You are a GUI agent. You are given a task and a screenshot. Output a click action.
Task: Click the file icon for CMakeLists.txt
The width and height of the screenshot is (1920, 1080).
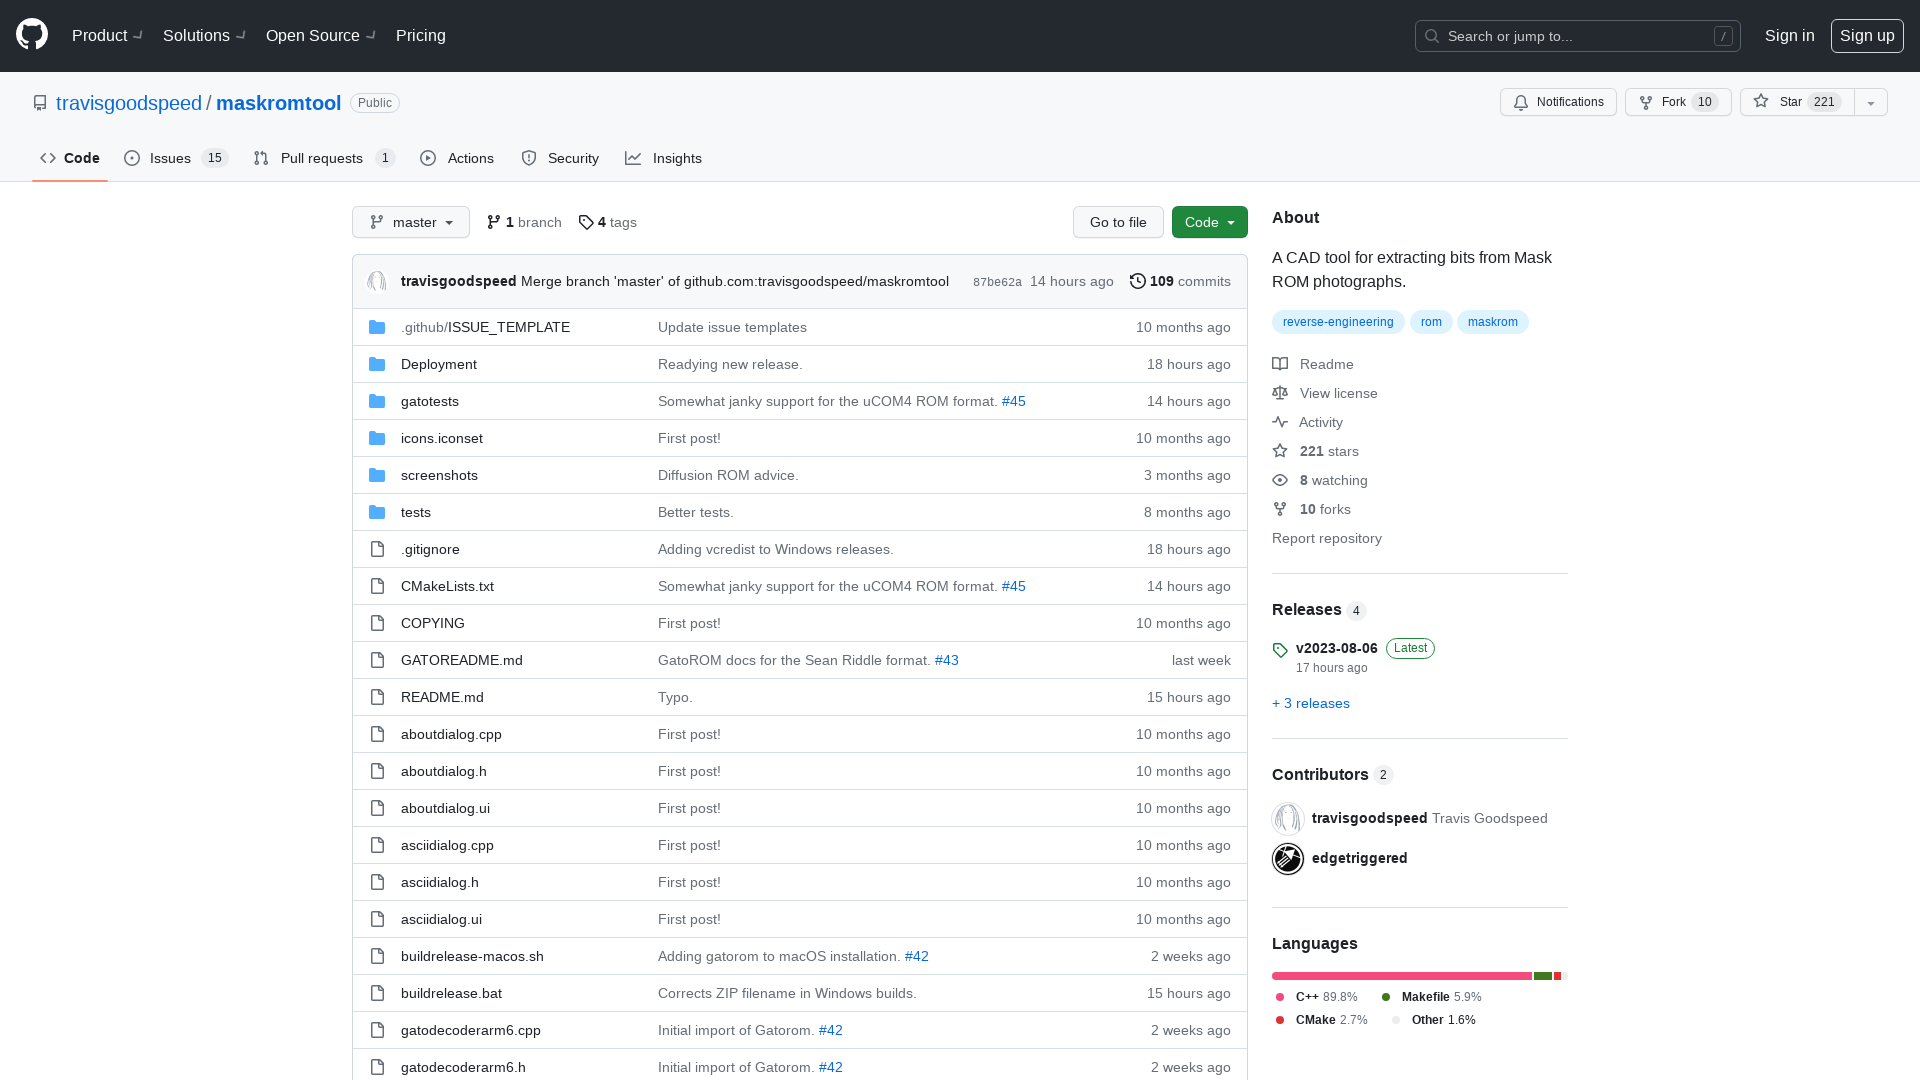coord(377,586)
